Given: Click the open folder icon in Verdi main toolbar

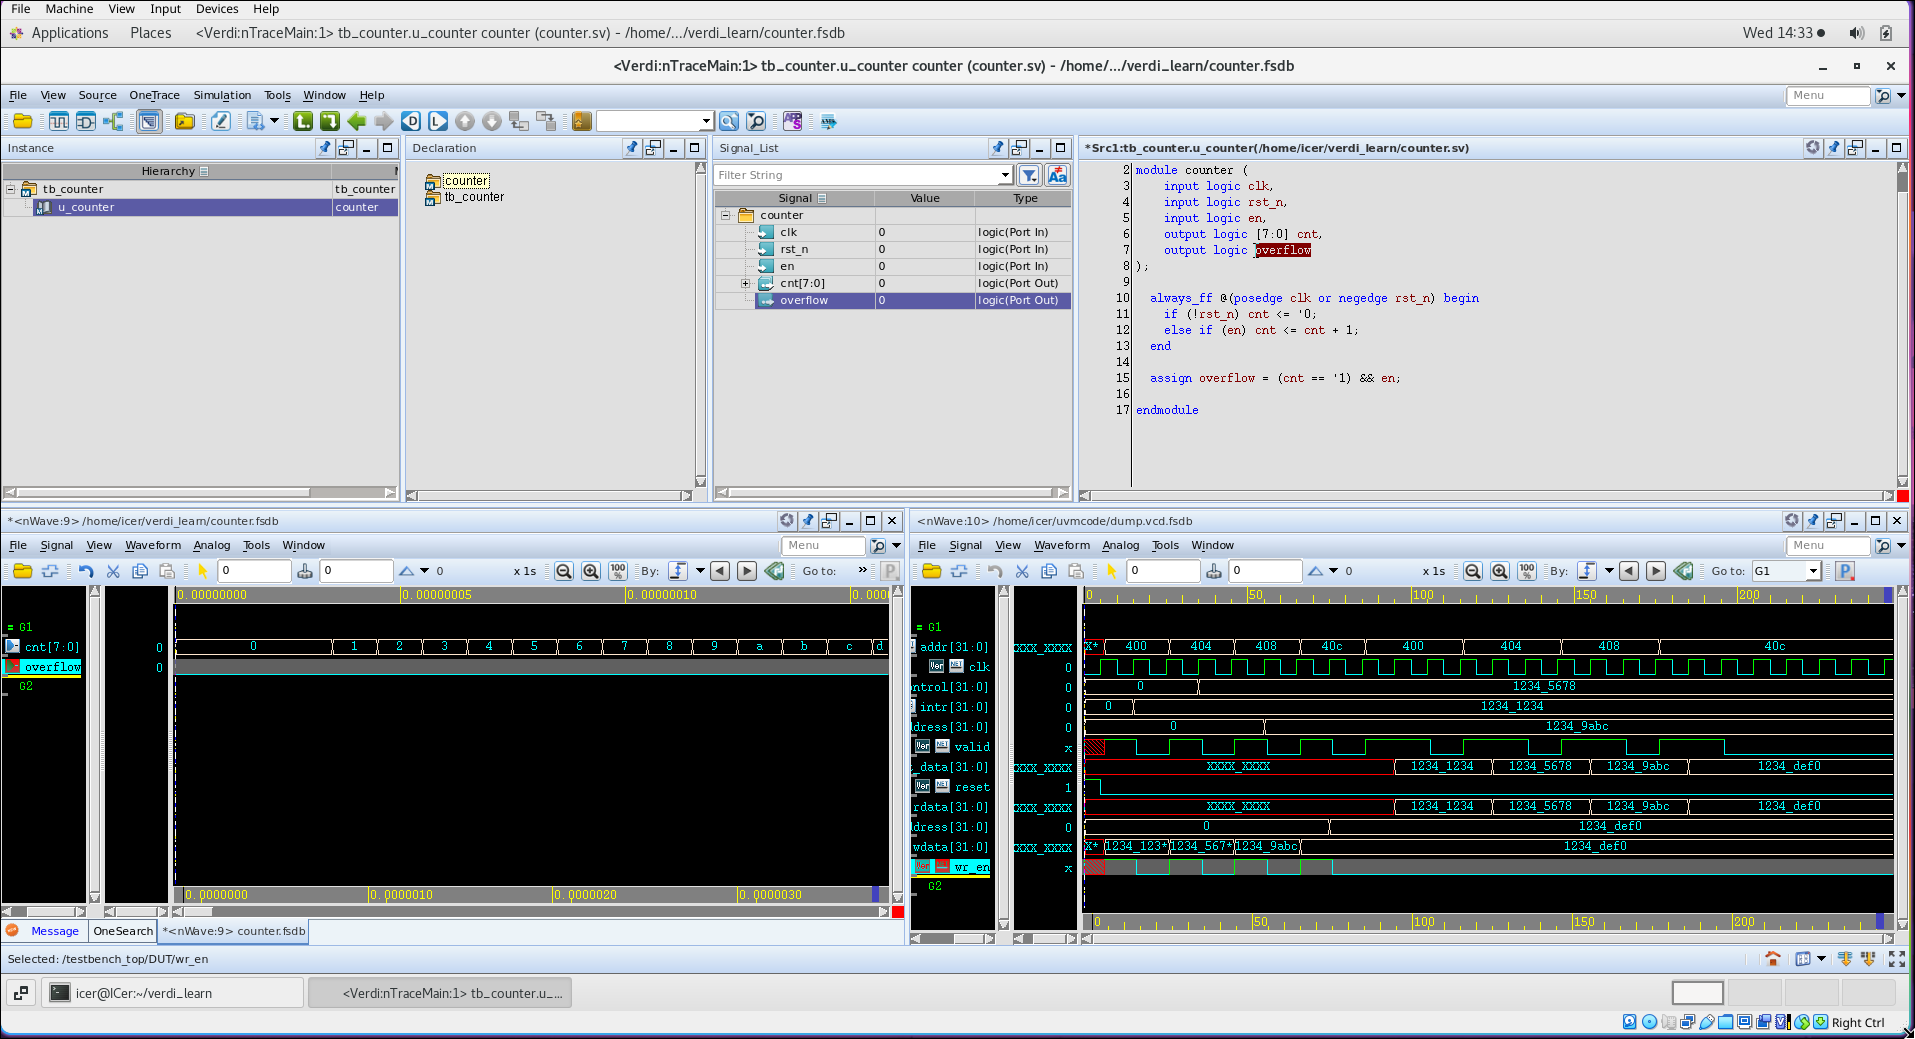Looking at the screenshot, I should (22, 121).
